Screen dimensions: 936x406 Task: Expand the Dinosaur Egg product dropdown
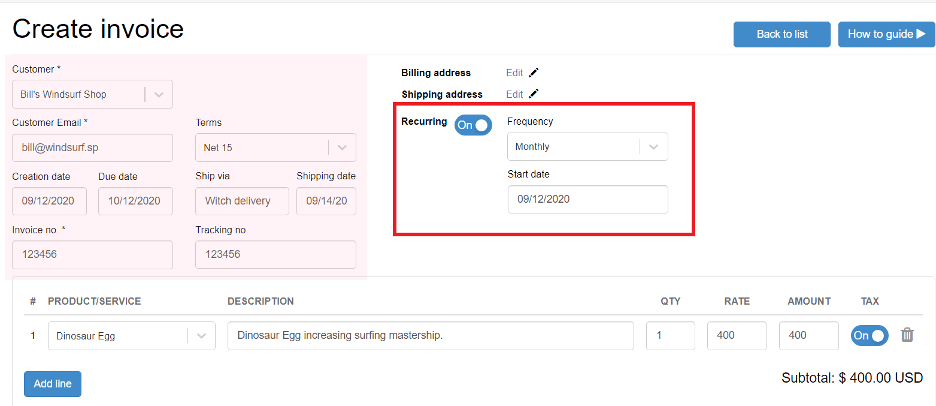[x=131, y=336]
